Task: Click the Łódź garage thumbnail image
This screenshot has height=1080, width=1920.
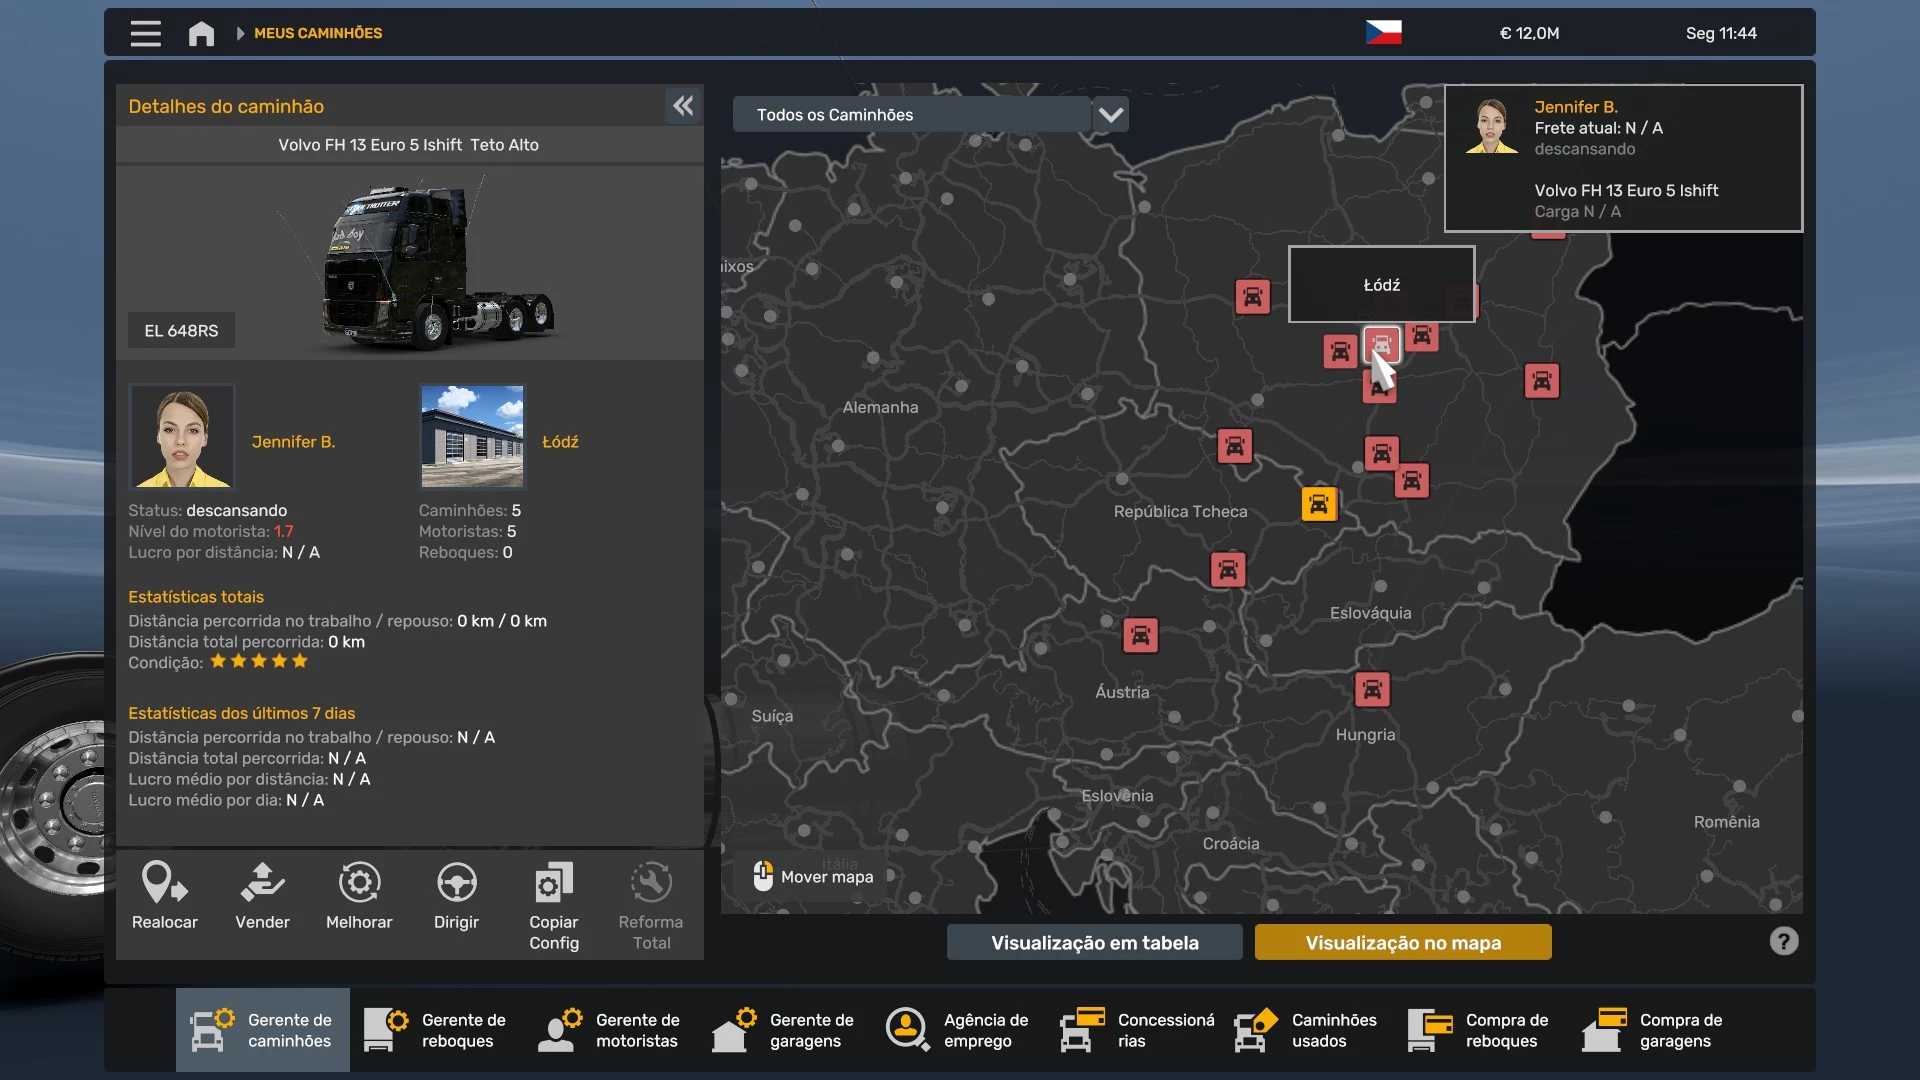Action: tap(472, 436)
